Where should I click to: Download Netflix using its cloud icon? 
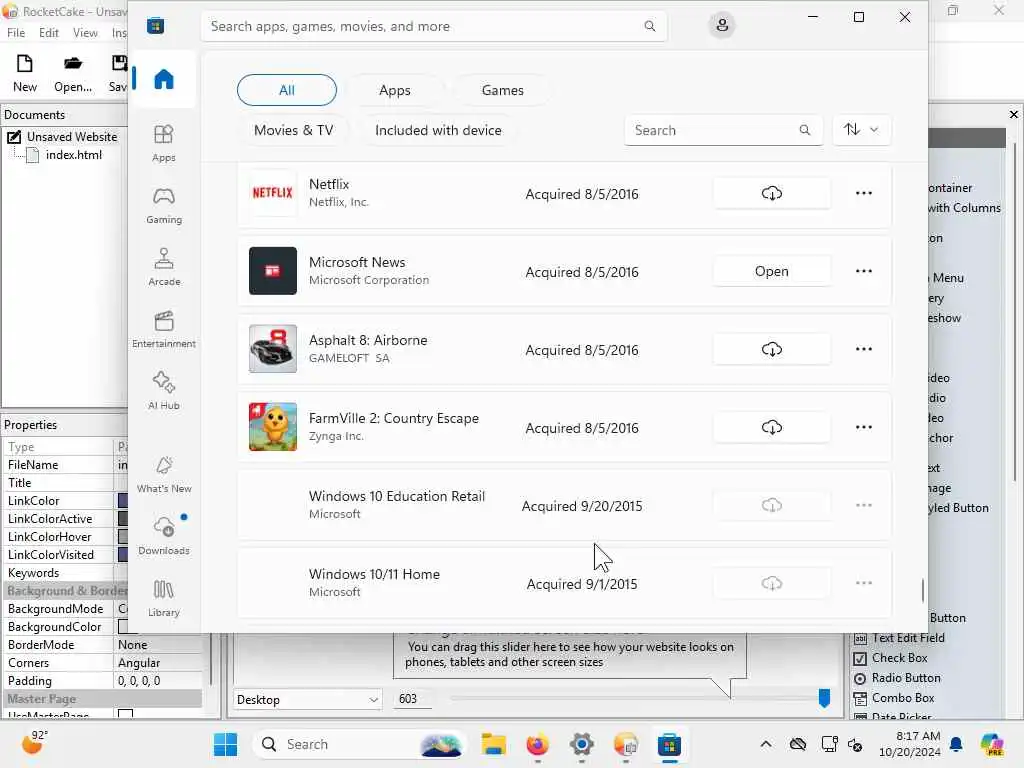[771, 193]
